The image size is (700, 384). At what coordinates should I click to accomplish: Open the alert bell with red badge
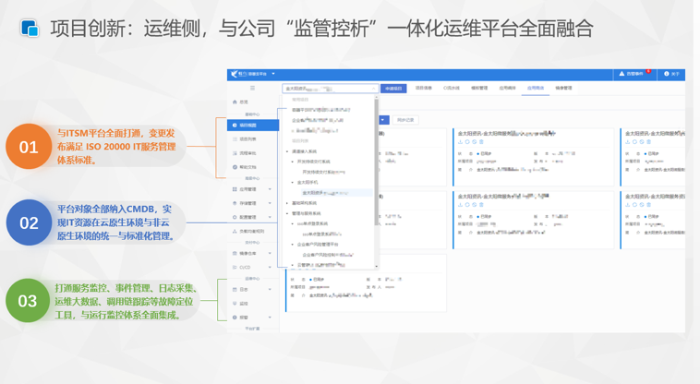[621, 74]
